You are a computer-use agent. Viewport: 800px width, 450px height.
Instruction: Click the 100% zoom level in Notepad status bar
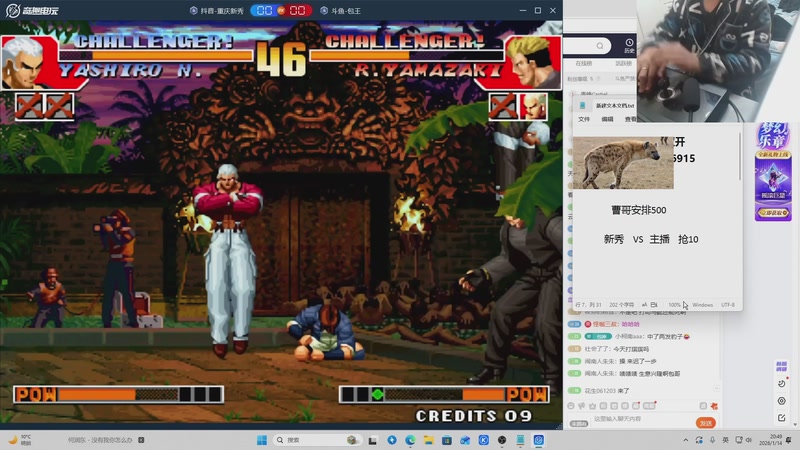(x=674, y=305)
